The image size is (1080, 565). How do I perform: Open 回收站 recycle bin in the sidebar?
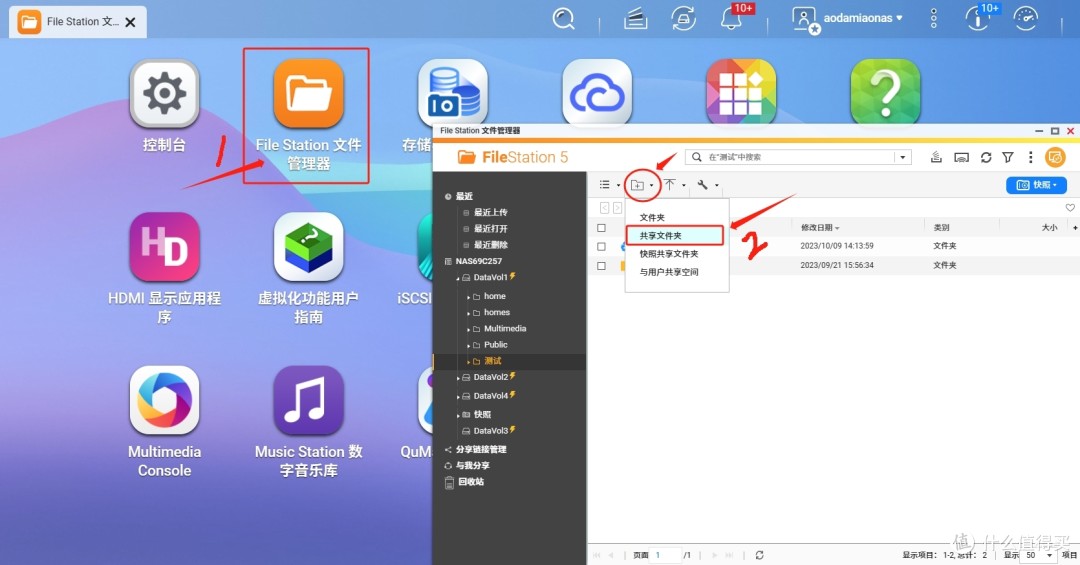tap(471, 482)
